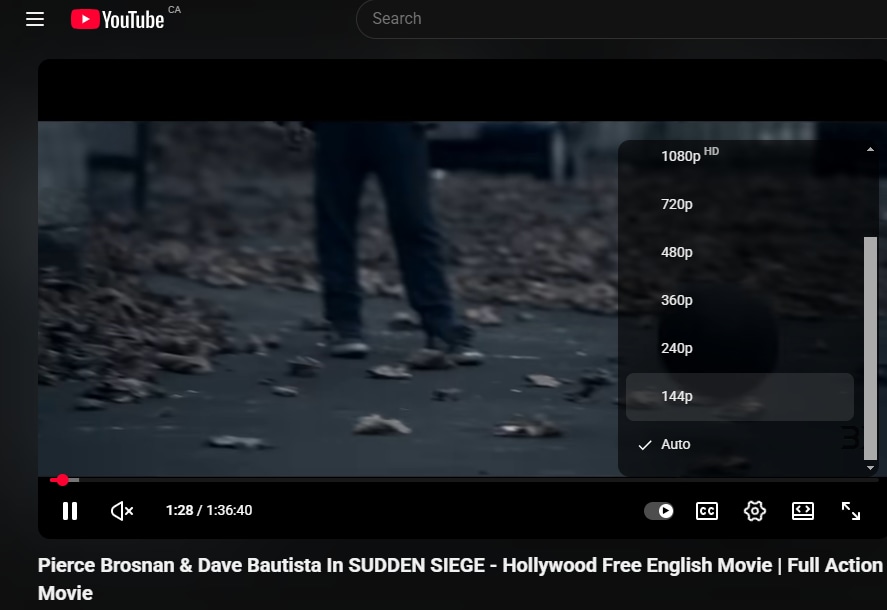The height and width of the screenshot is (610, 887).
Task: Toggle autoplay off
Action: [659, 511]
